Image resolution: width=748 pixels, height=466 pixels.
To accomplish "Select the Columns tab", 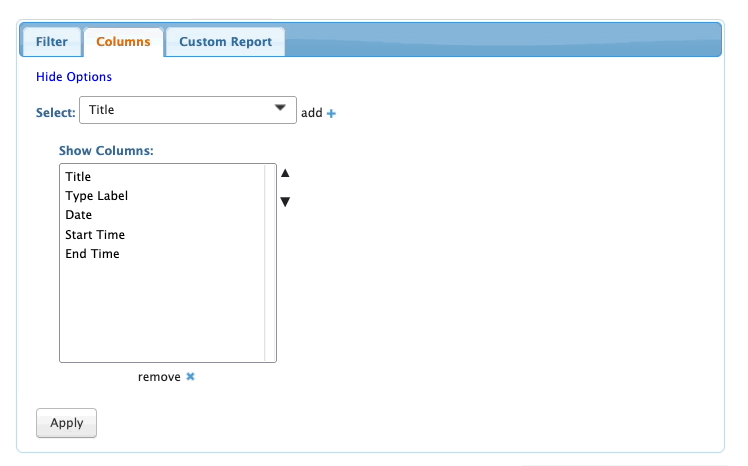I will (123, 42).
